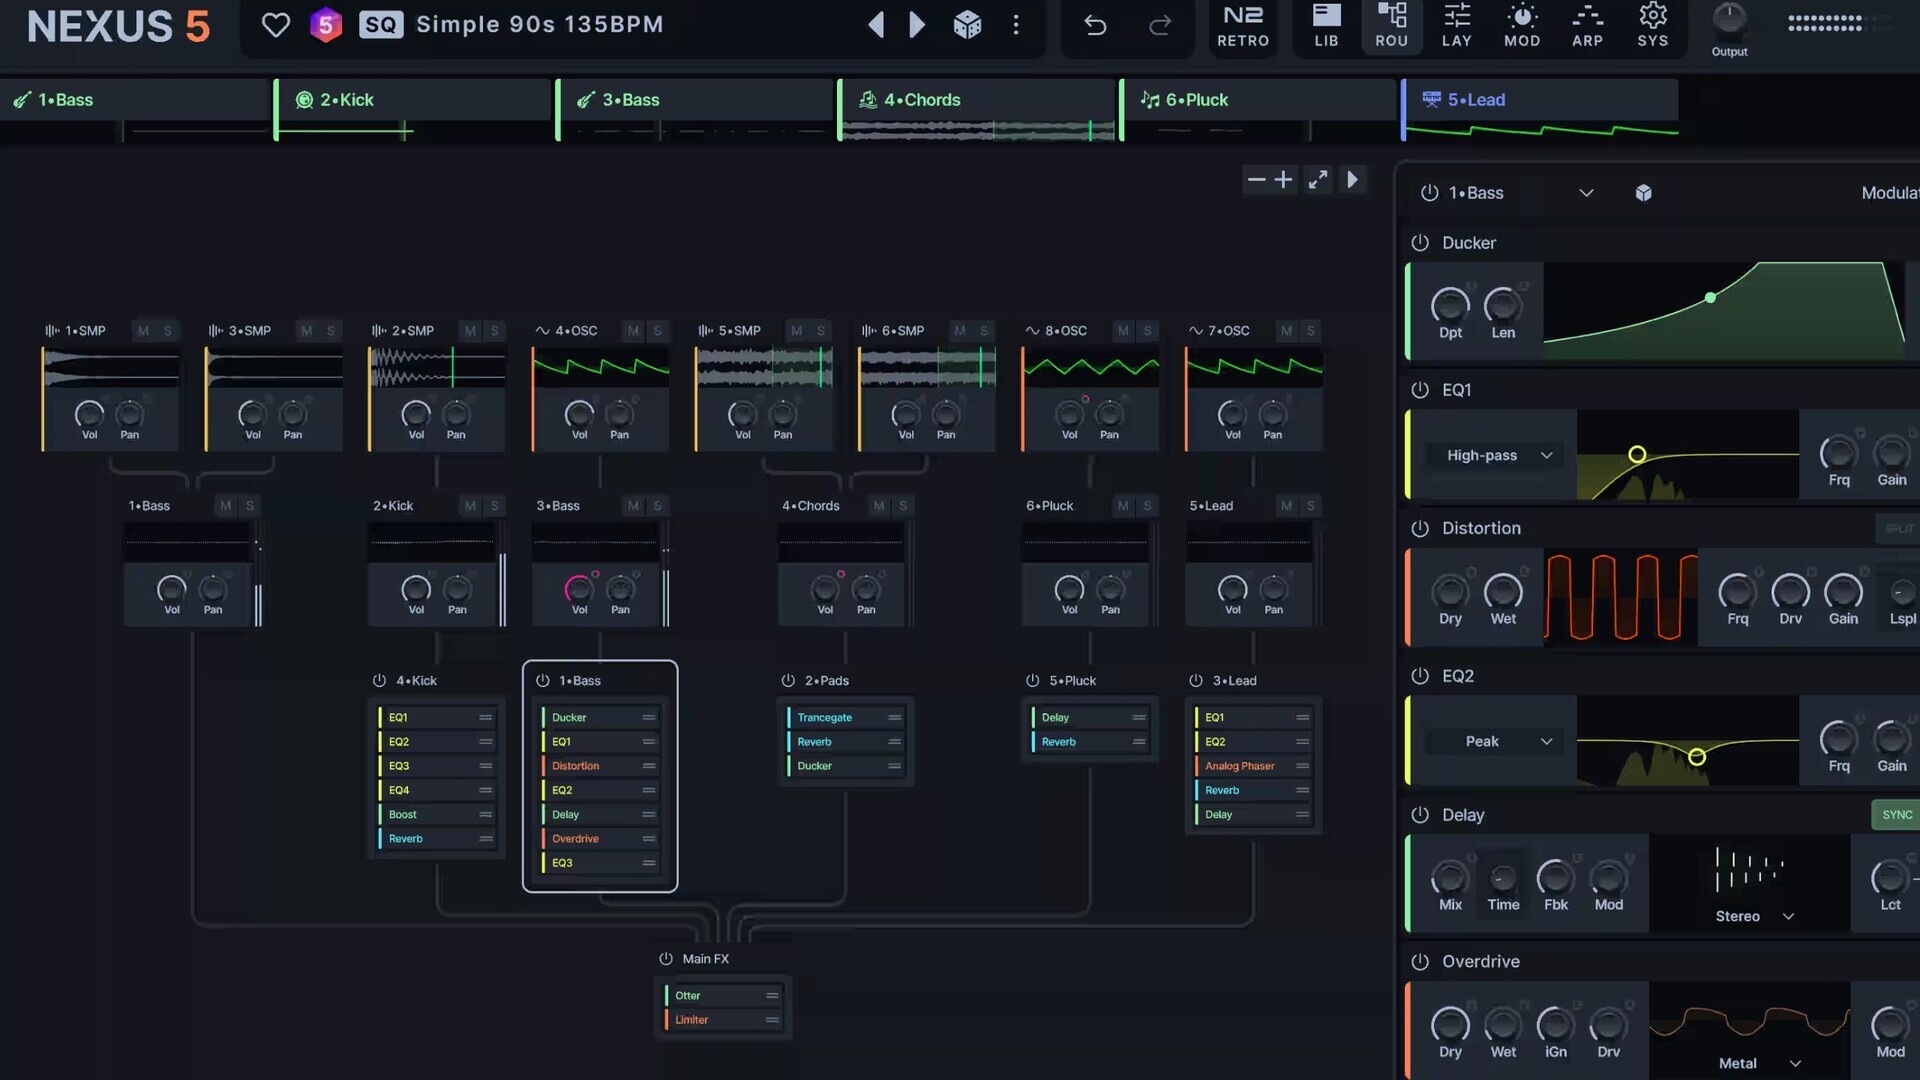Screen dimensions: 1920x1080
Task: Select the Otter effect in Main FX
Action: coord(724,996)
